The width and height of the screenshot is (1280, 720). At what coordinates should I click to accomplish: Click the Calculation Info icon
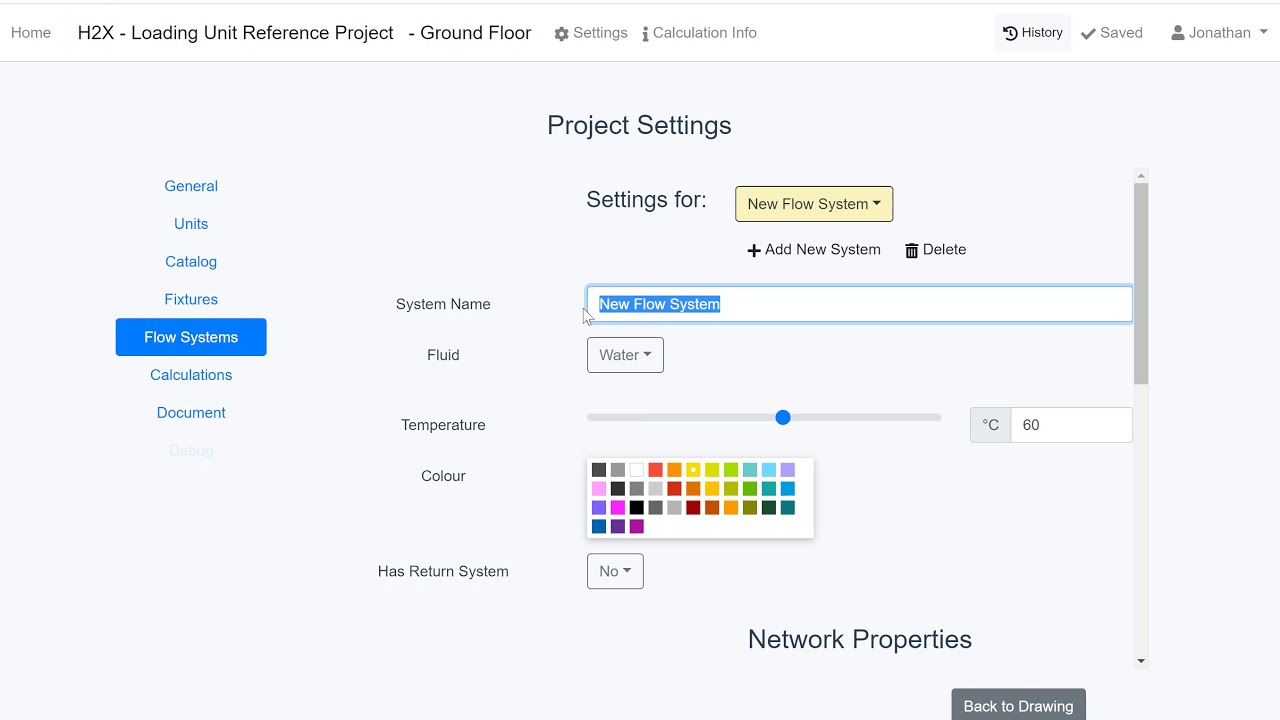(x=645, y=34)
